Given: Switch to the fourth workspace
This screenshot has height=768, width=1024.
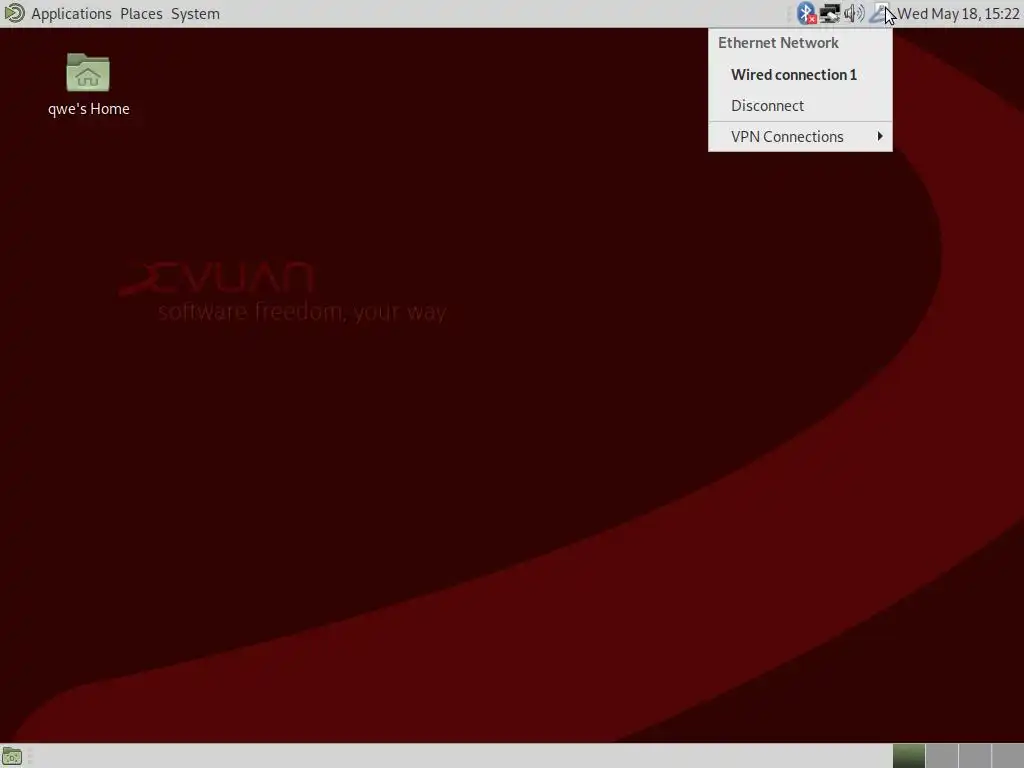Looking at the screenshot, I should pos(1007,756).
